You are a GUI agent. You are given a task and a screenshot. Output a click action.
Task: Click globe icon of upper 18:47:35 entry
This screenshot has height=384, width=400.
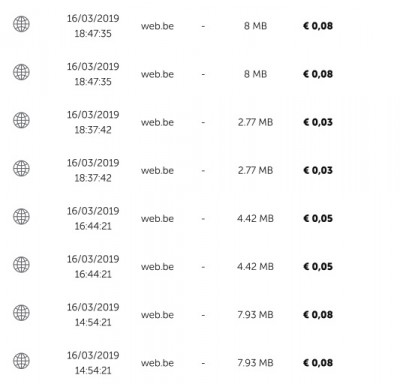(21, 24)
